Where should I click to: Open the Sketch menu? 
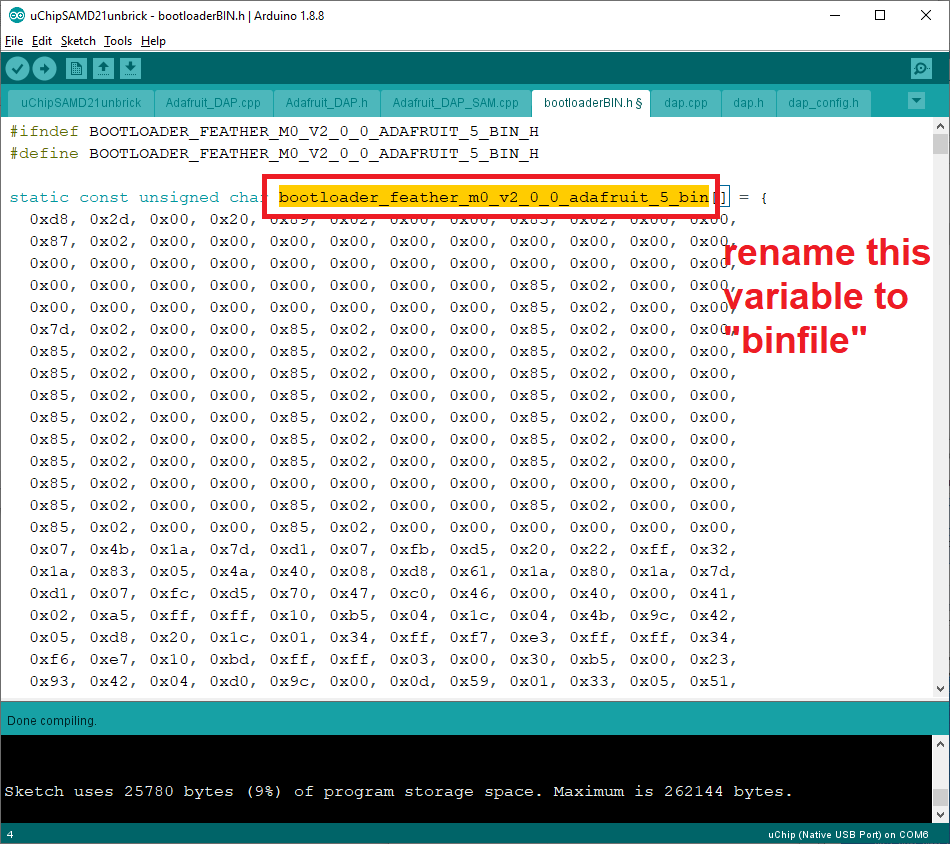coord(78,41)
